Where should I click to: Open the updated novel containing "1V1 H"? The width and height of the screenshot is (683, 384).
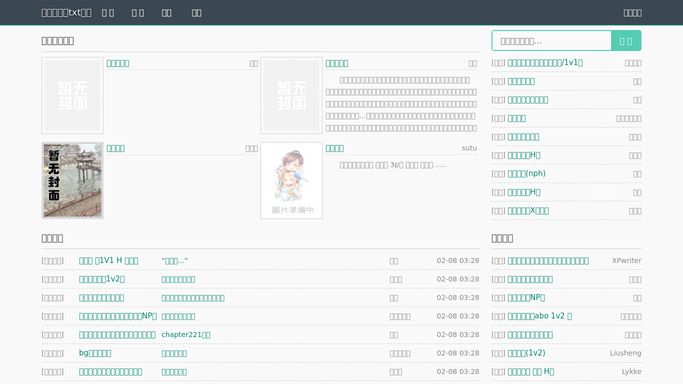point(108,261)
